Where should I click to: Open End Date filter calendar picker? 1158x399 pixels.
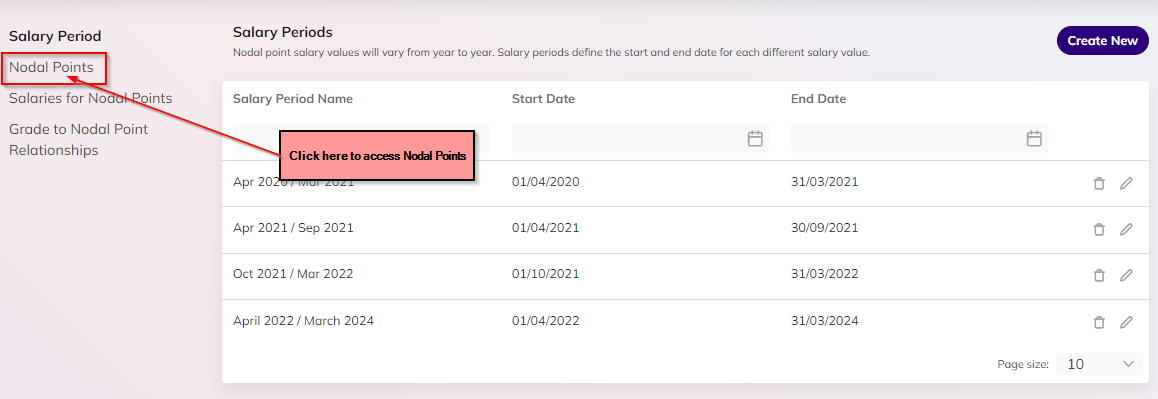[1034, 138]
